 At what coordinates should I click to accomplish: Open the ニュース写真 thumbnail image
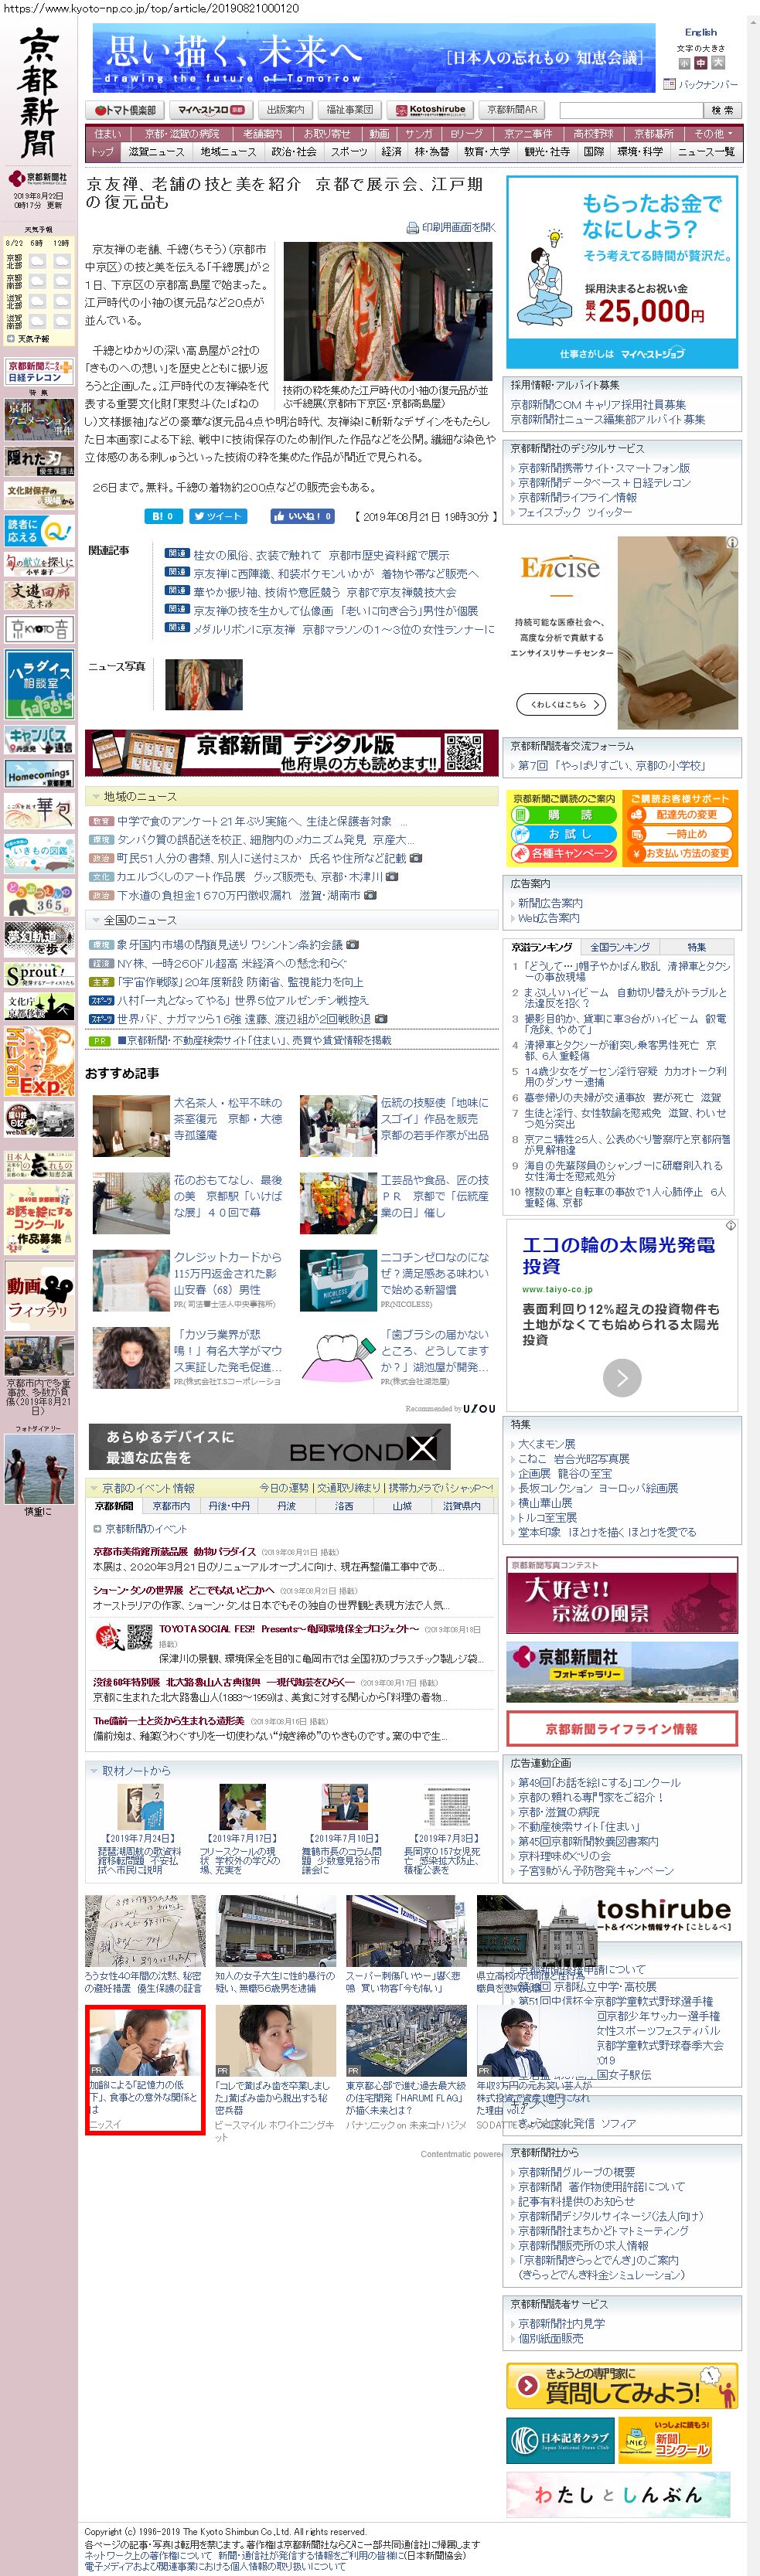coord(203,685)
